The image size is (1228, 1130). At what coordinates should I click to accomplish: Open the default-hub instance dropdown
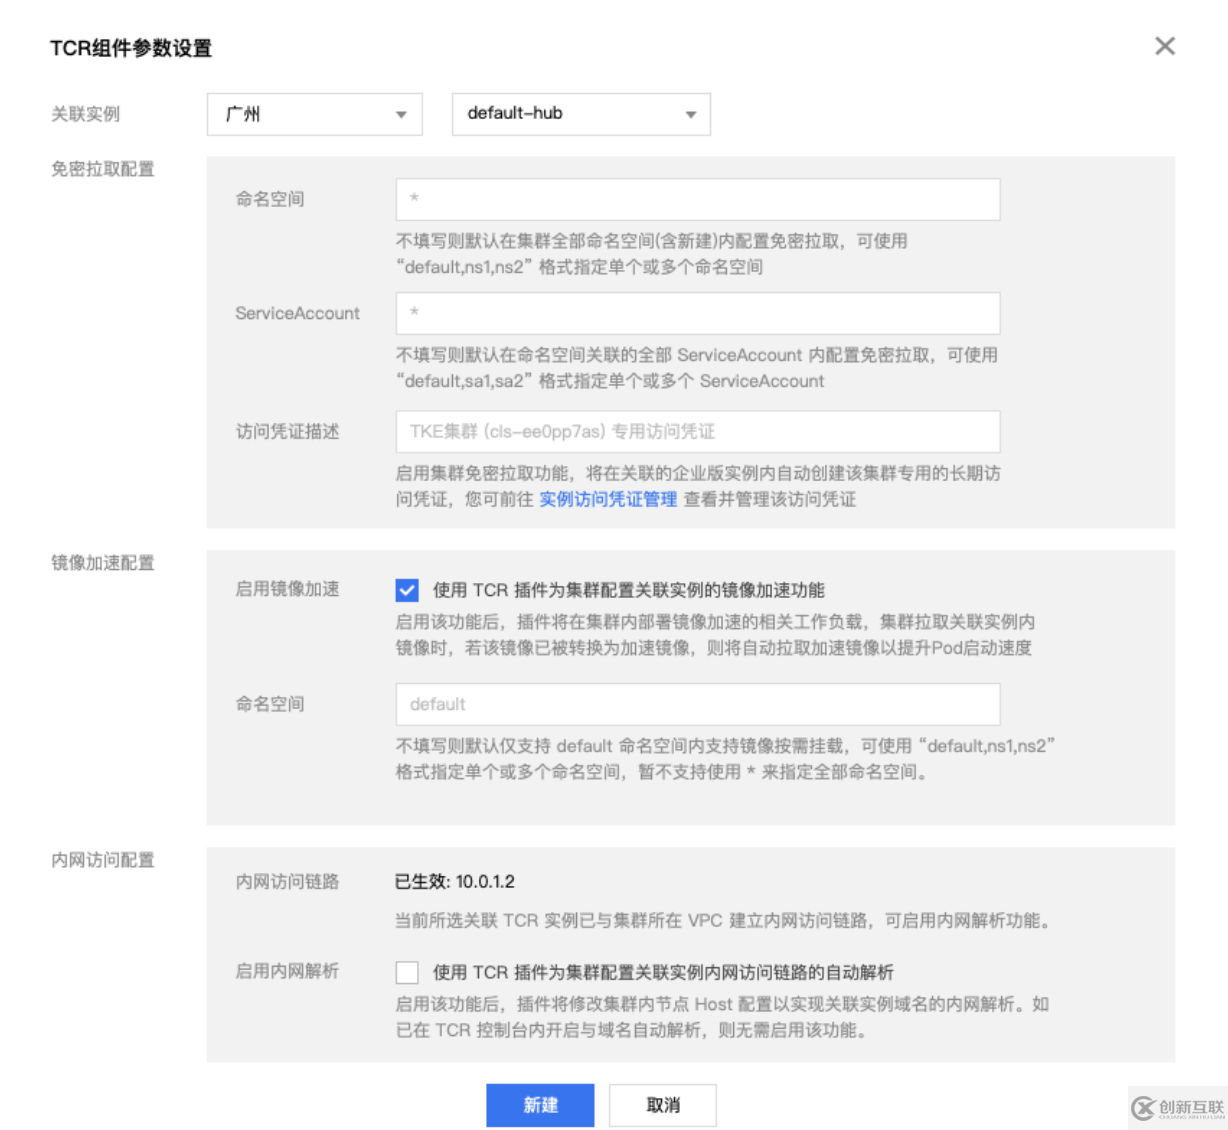coord(580,114)
